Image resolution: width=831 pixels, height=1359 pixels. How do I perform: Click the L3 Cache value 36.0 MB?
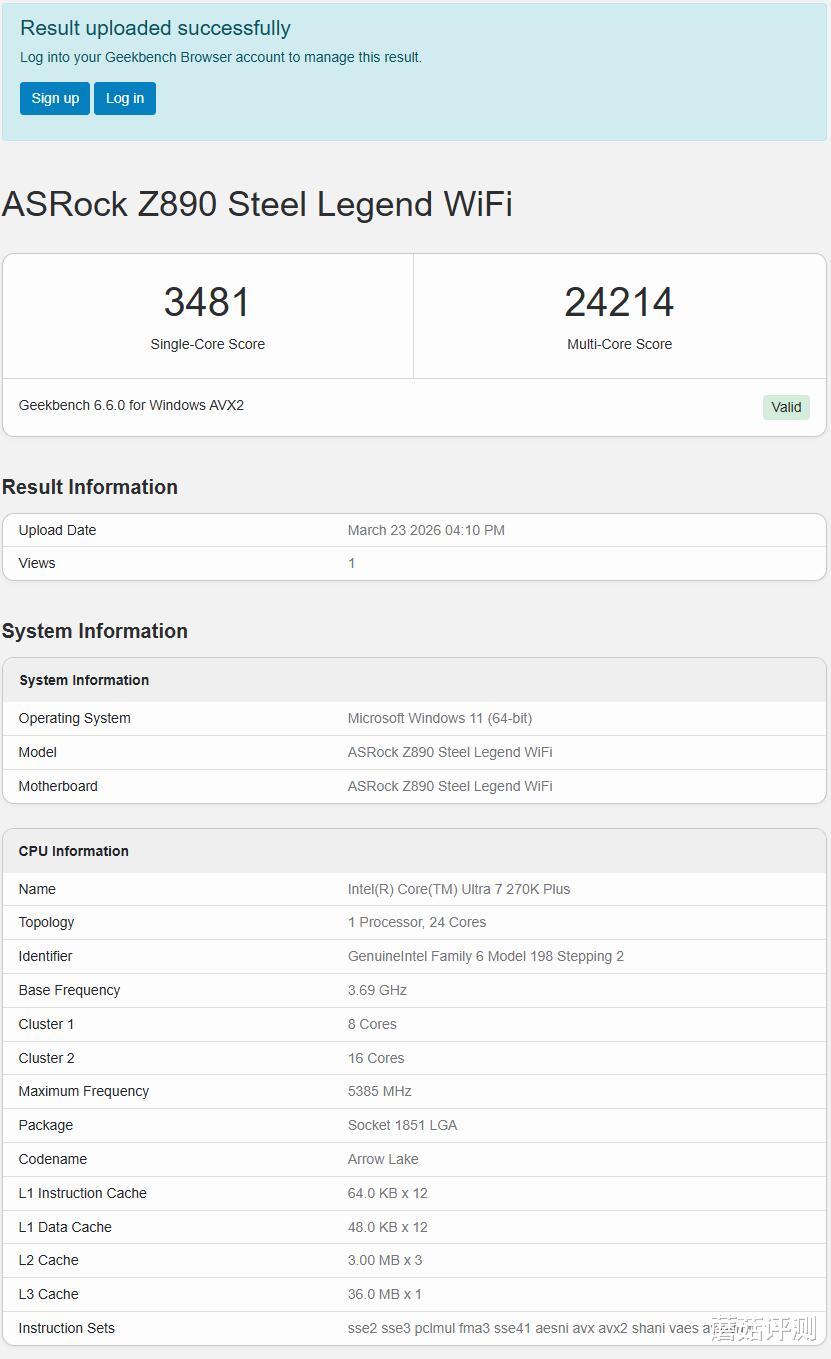click(x=385, y=1294)
